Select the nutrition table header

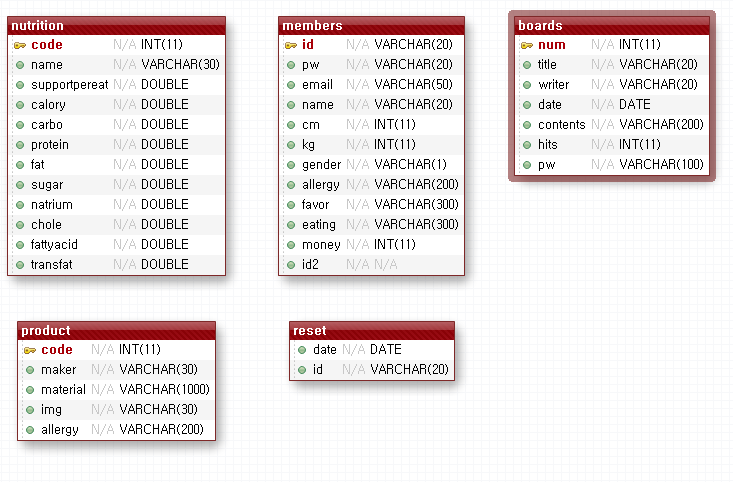116,26
